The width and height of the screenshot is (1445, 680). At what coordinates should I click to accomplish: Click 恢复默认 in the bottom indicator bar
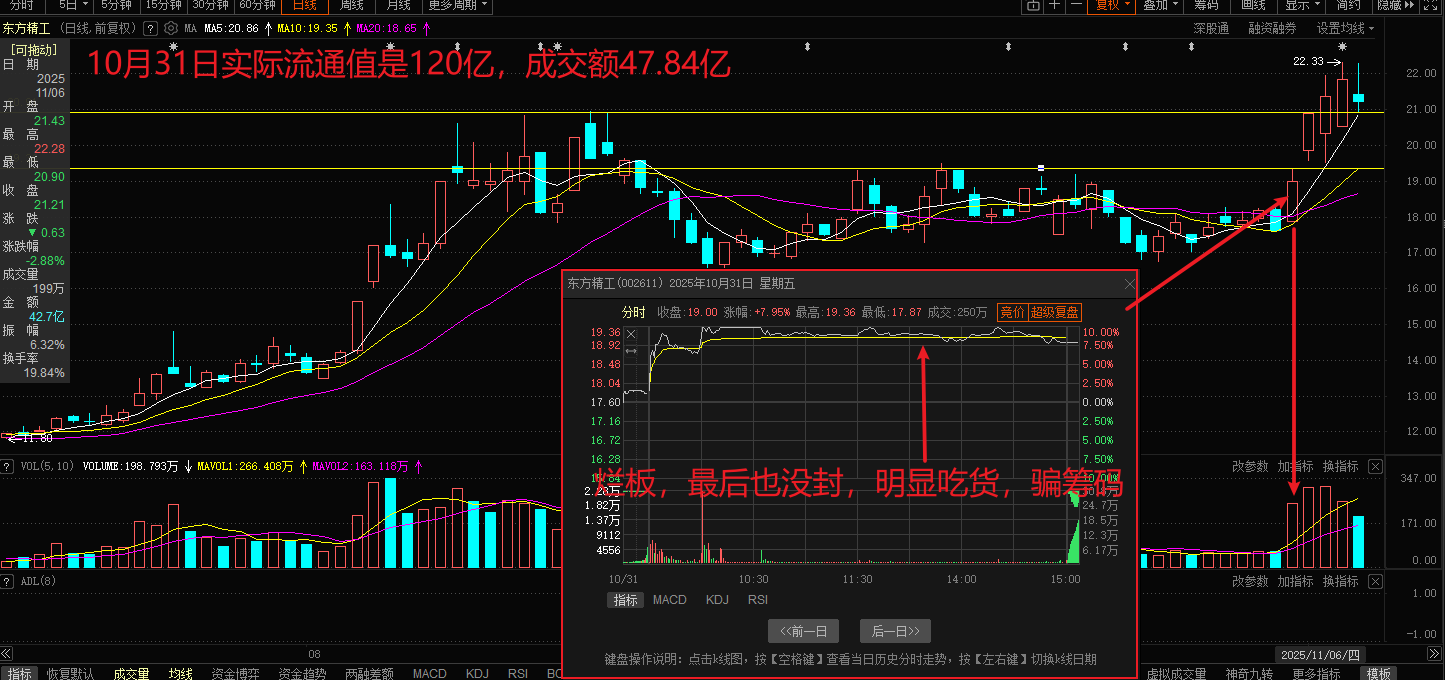tap(70, 673)
